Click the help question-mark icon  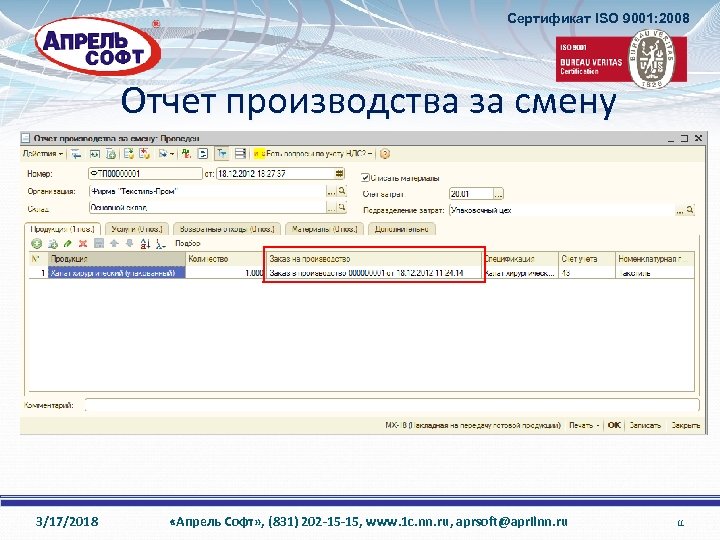click(385, 154)
